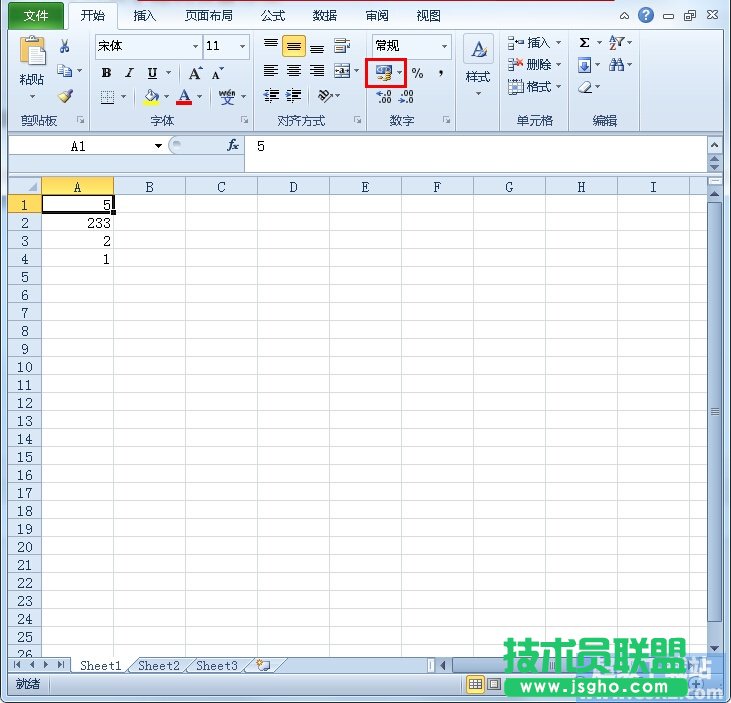The width and height of the screenshot is (731, 703).
Task: Open accounting format dropdown arrow
Action: click(400, 73)
